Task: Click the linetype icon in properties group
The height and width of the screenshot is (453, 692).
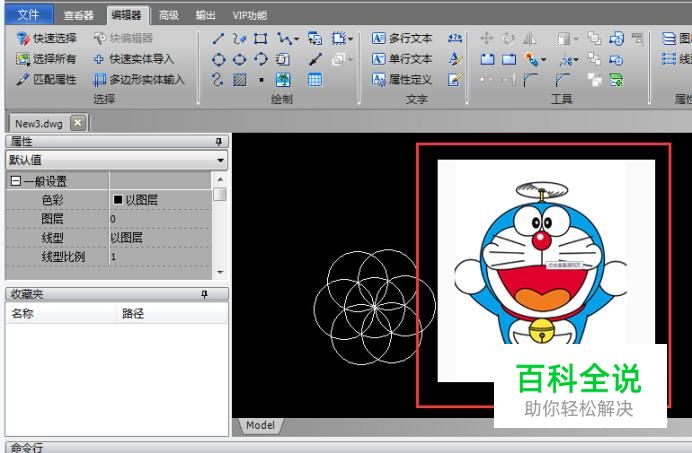Action: (669, 59)
